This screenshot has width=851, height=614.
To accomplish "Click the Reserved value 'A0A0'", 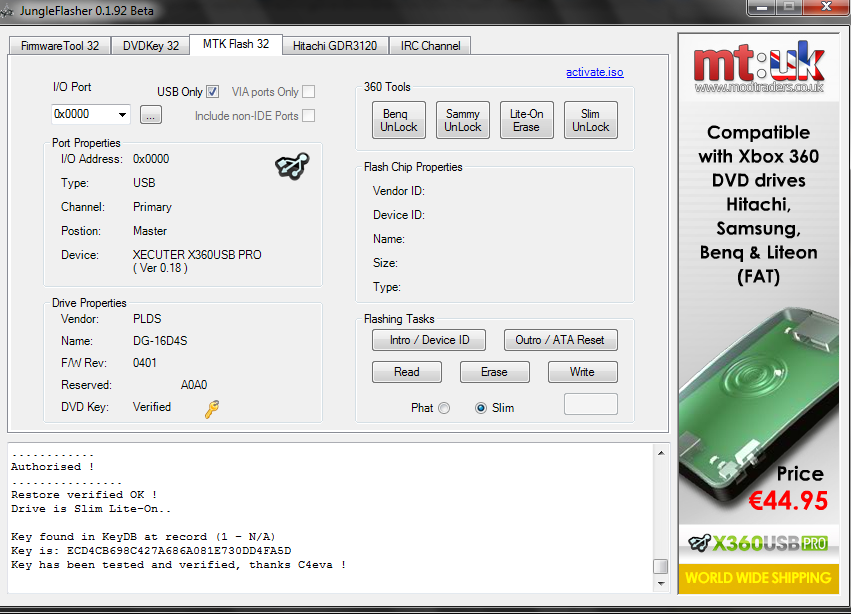I will click(194, 385).
